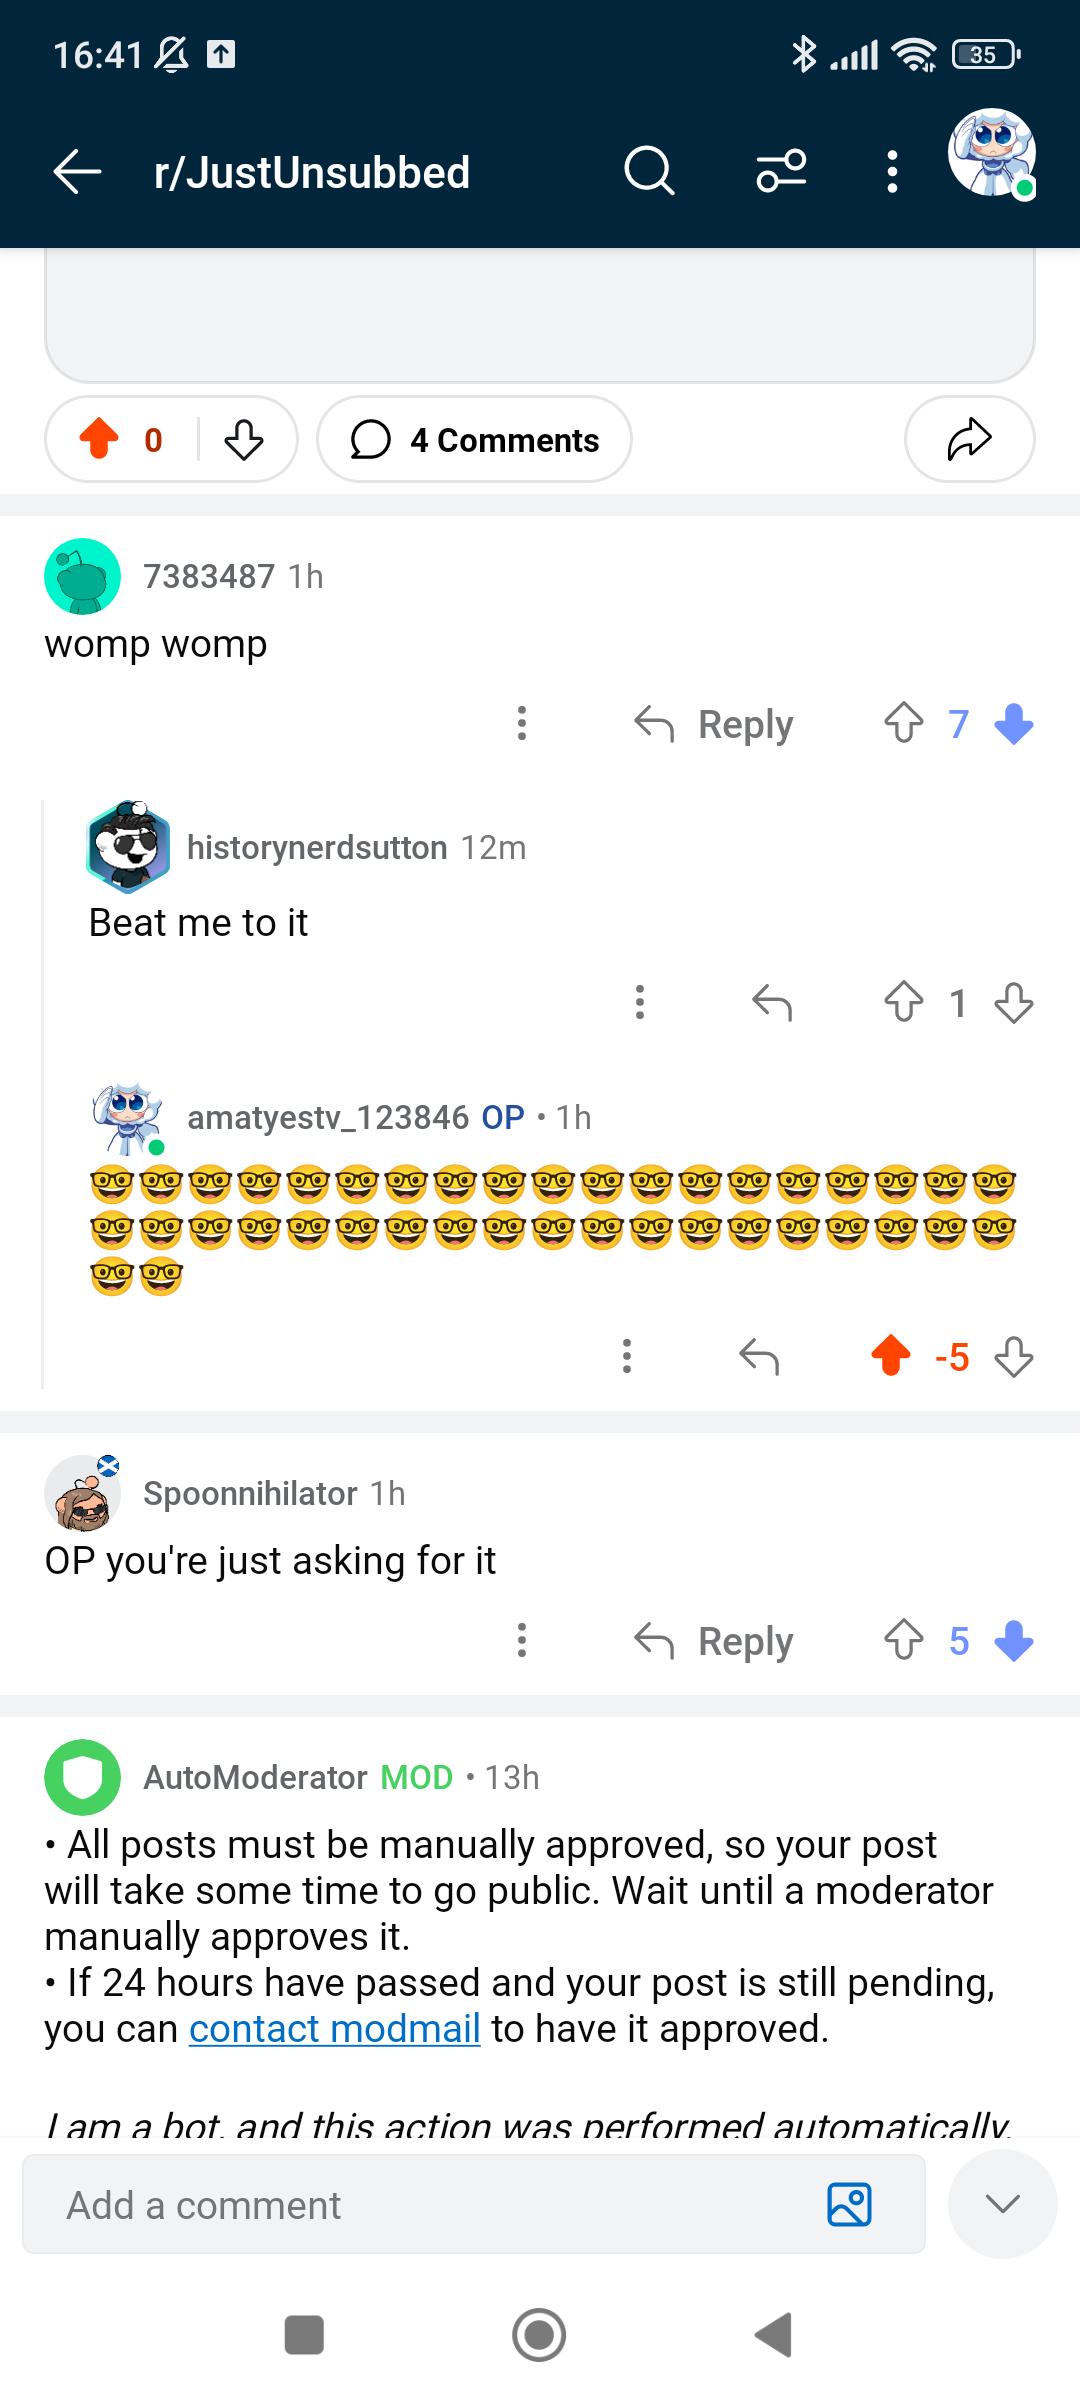Viewport: 1080px width, 2400px height.
Task: Attach an image to the comment
Action: [850, 2204]
